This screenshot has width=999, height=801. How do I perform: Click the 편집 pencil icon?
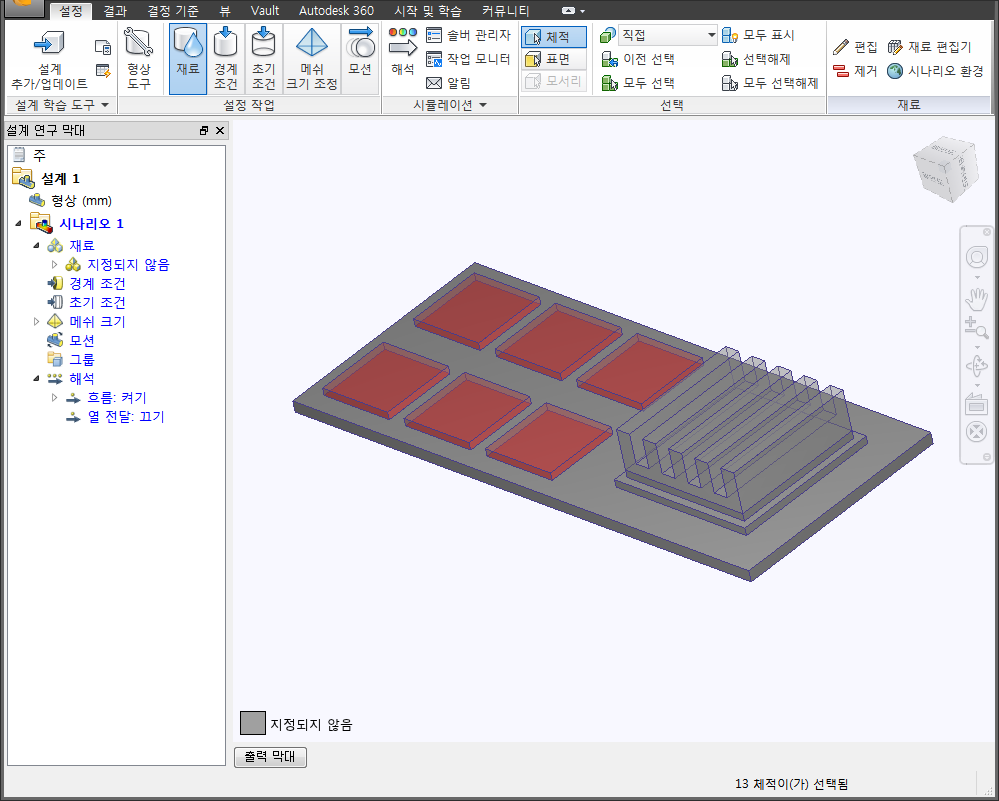(841, 47)
